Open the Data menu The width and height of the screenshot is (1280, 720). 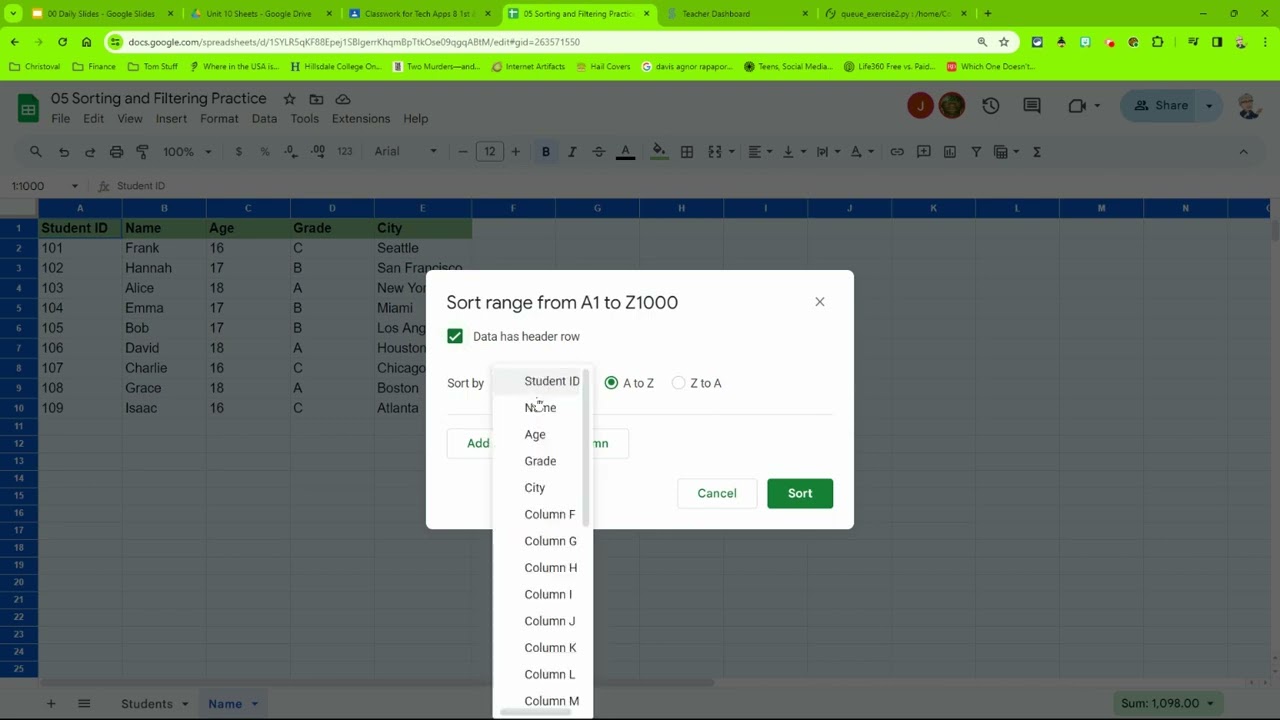click(x=264, y=119)
